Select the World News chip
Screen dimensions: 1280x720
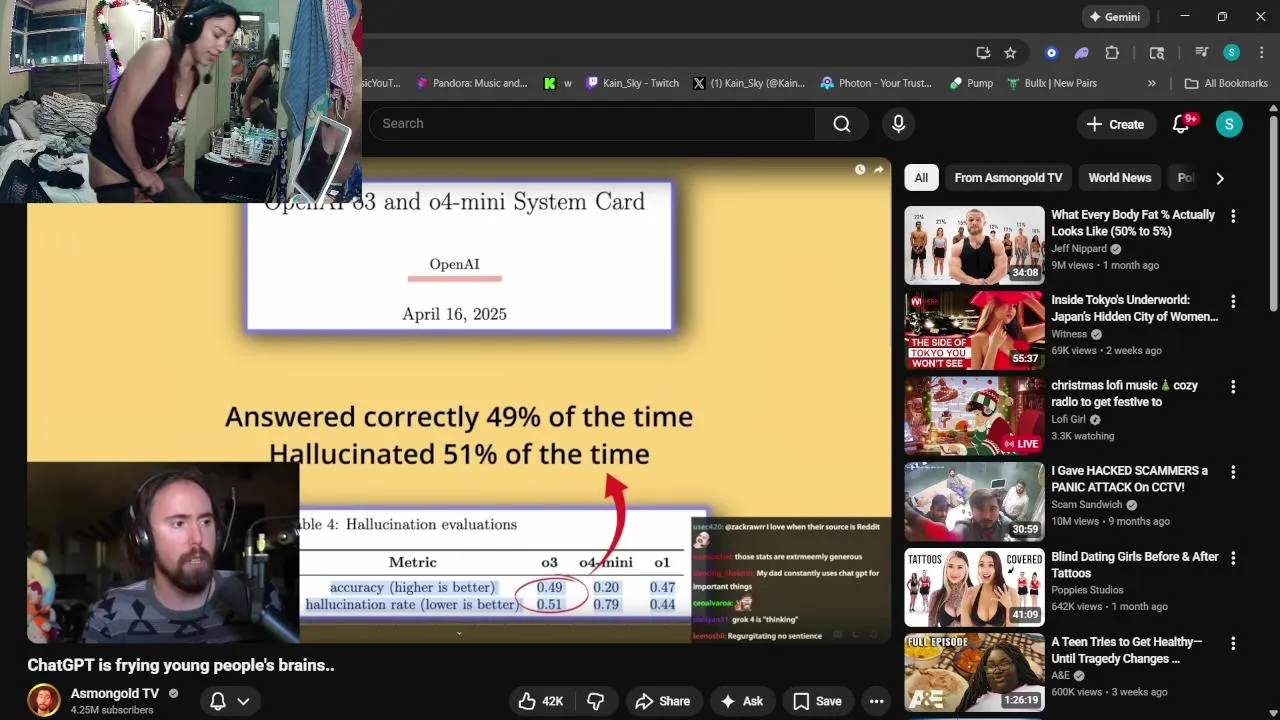[1119, 178]
